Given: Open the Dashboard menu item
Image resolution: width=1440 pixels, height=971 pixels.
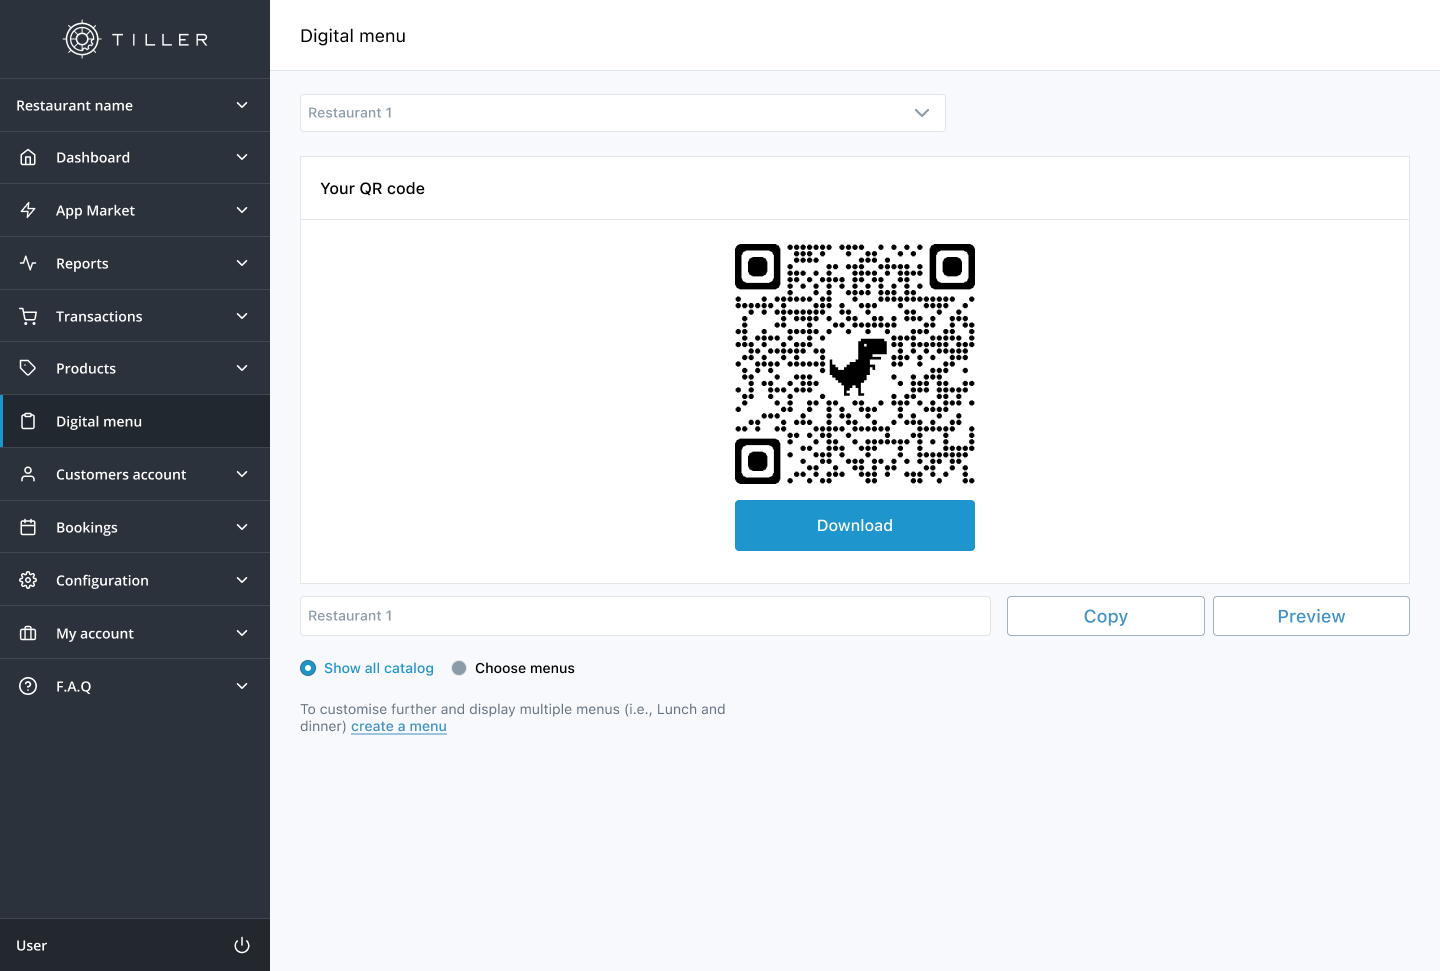Looking at the screenshot, I should (135, 157).
